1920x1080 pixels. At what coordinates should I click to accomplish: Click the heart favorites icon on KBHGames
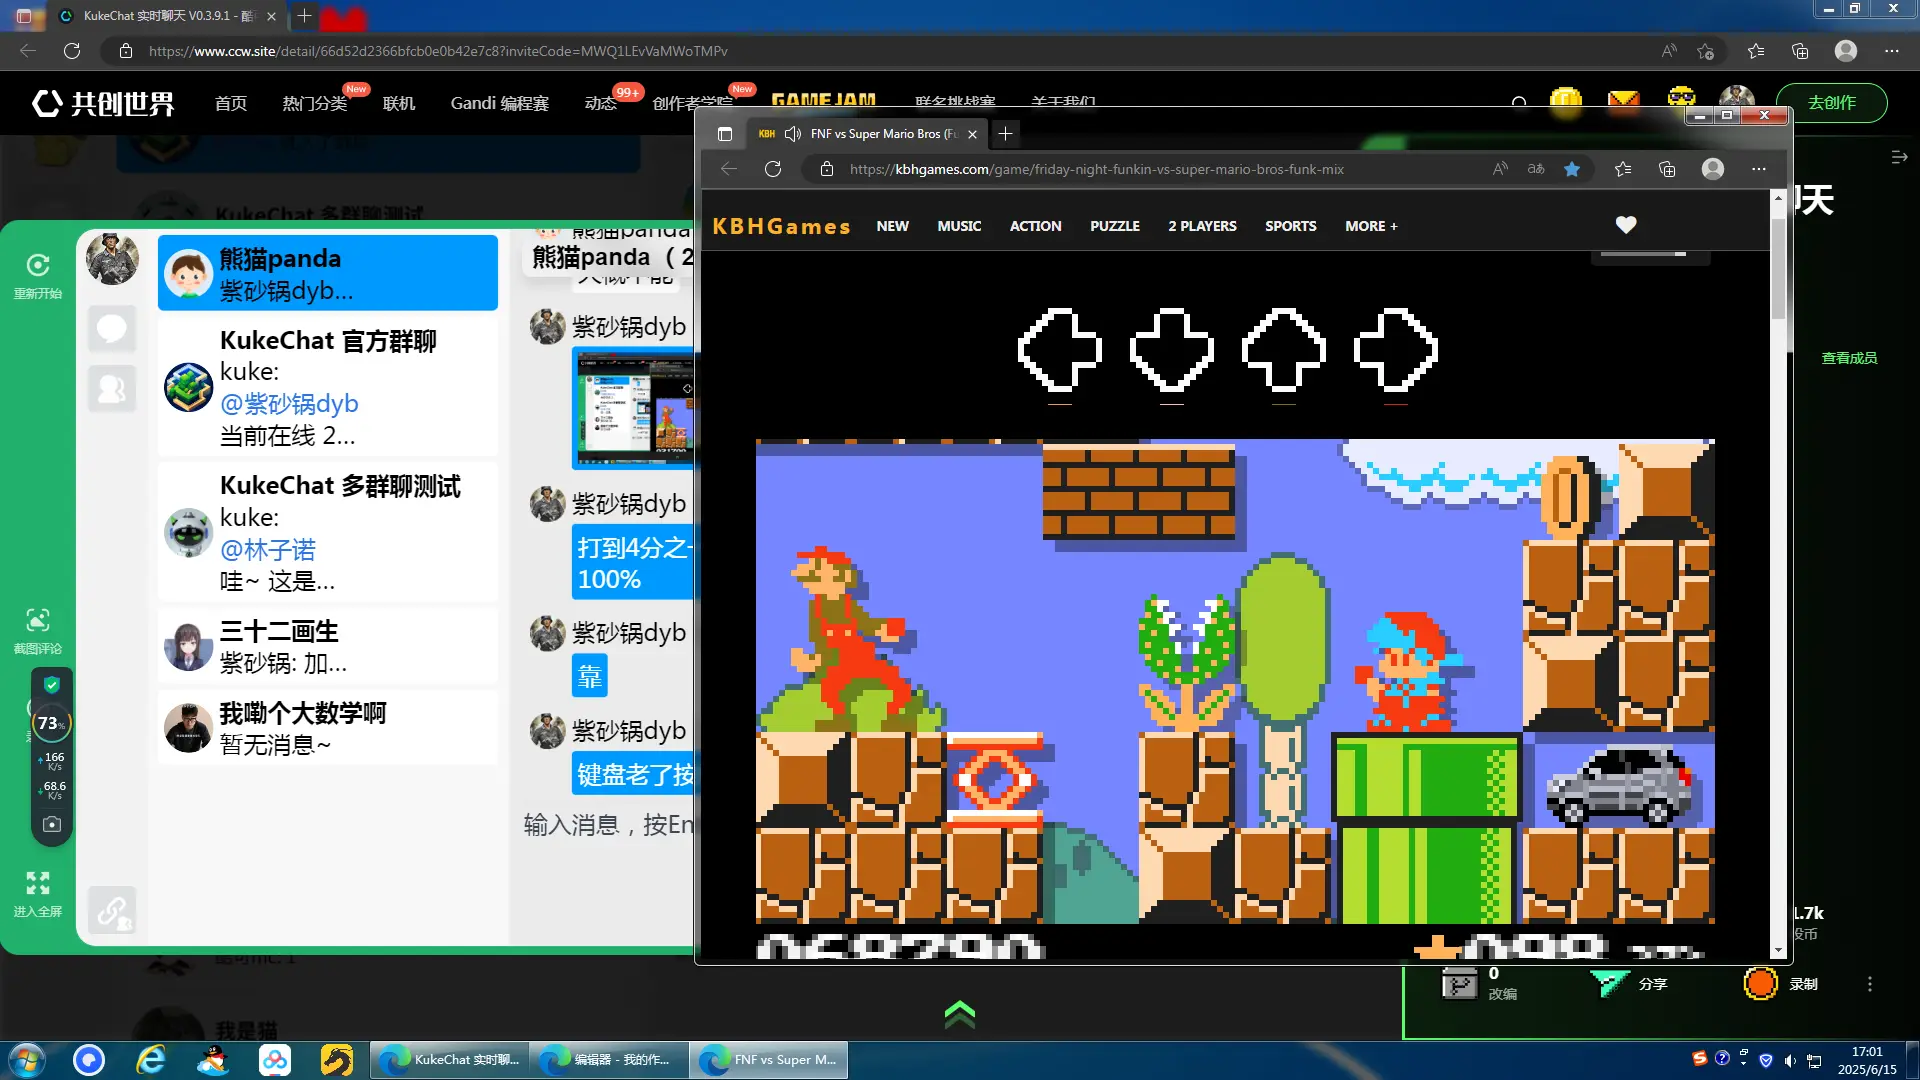pyautogui.click(x=1626, y=225)
